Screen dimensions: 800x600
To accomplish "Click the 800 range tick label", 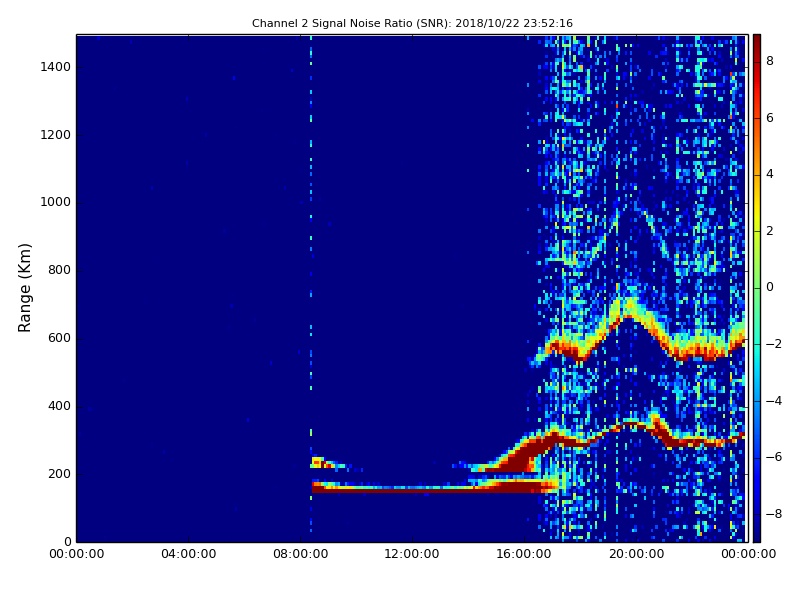I will (x=59, y=270).
